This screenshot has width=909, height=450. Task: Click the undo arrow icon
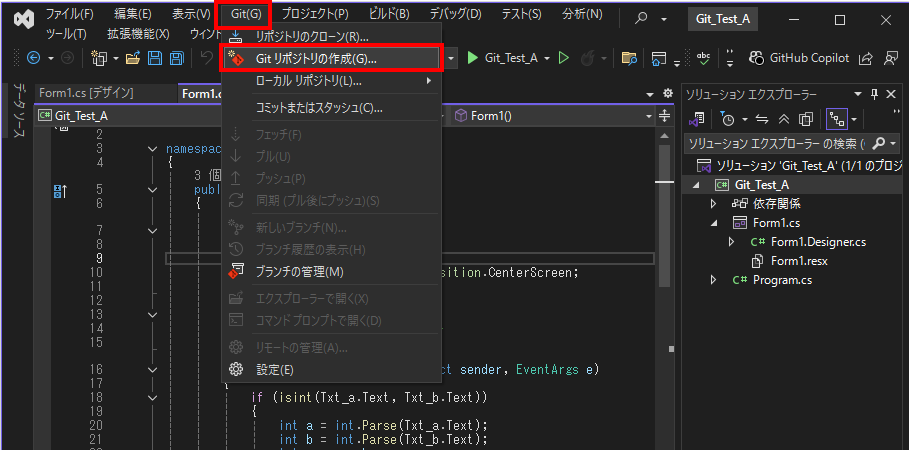coord(206,58)
